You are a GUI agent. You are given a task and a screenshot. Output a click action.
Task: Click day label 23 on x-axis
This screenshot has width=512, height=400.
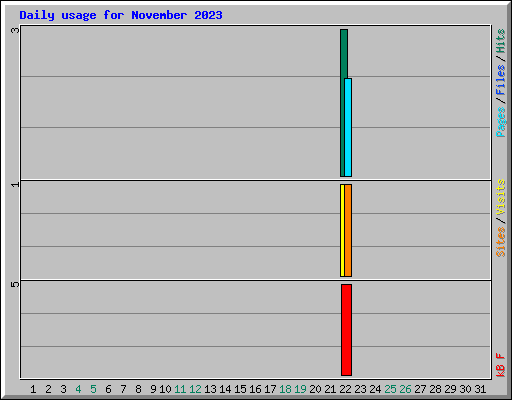[360, 389]
